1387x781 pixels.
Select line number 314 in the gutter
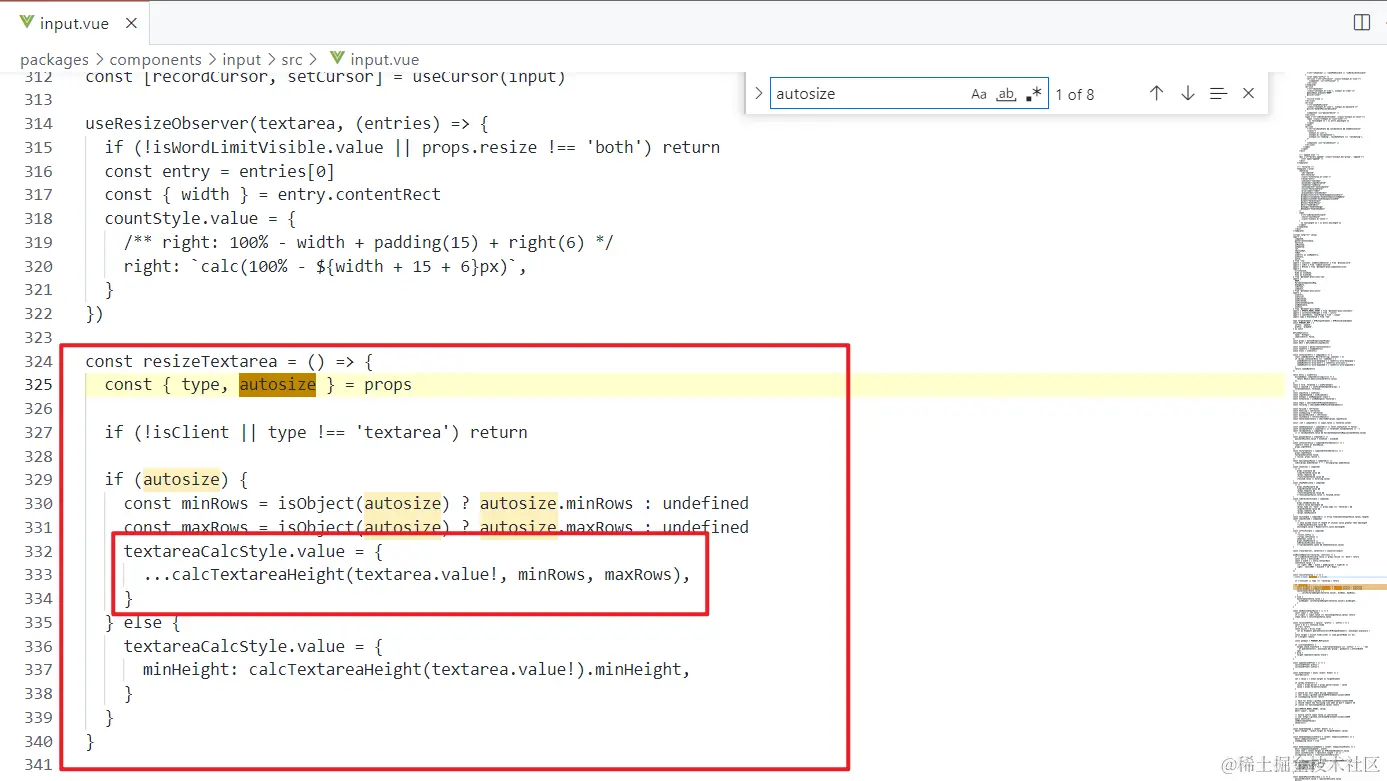coord(38,123)
